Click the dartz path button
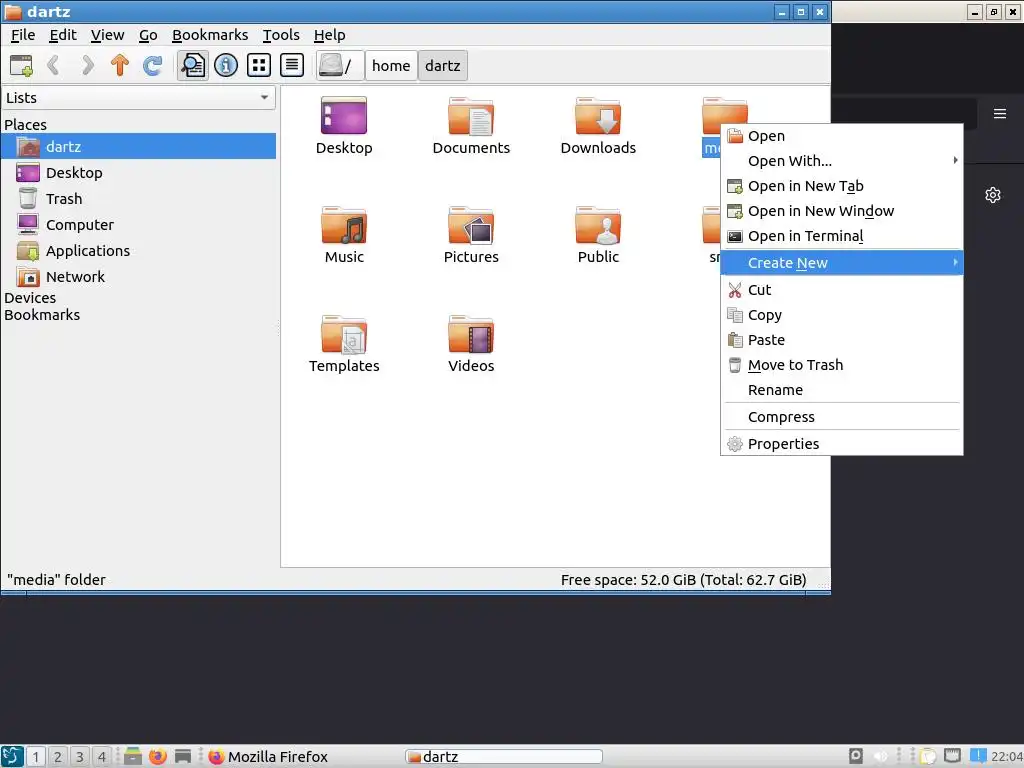This screenshot has height=768, width=1024. tap(442, 65)
